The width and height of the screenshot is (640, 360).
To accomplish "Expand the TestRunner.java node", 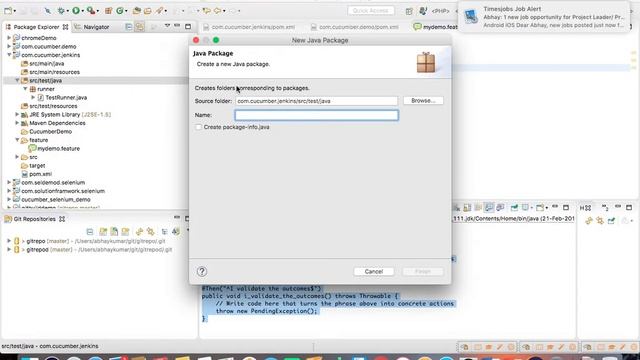I will pyautogui.click(x=33, y=98).
